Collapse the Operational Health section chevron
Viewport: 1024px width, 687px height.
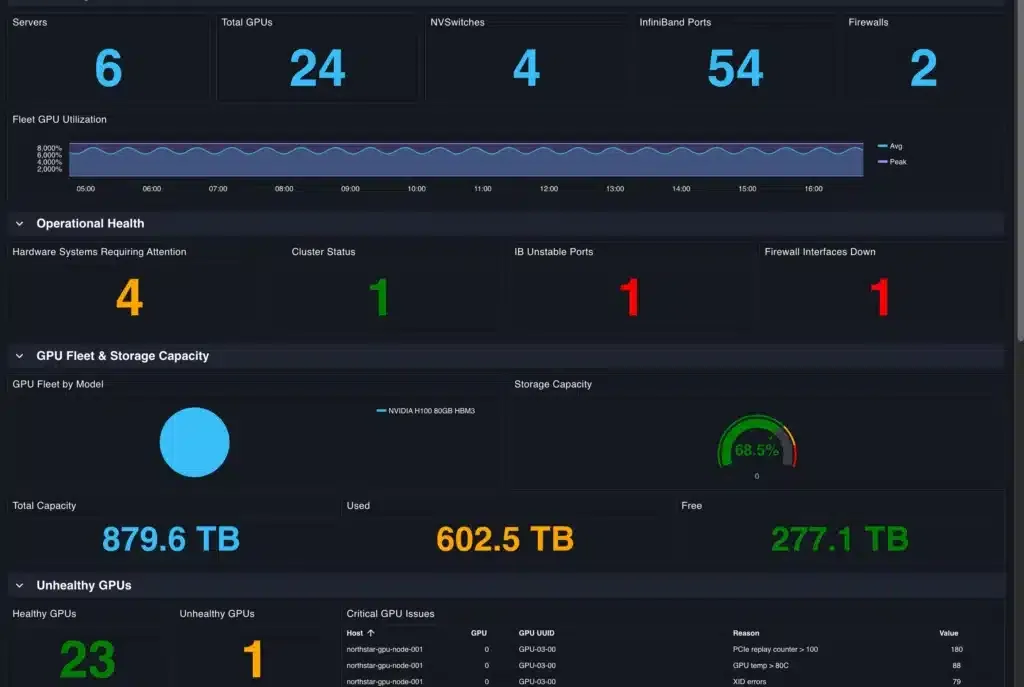pos(20,223)
